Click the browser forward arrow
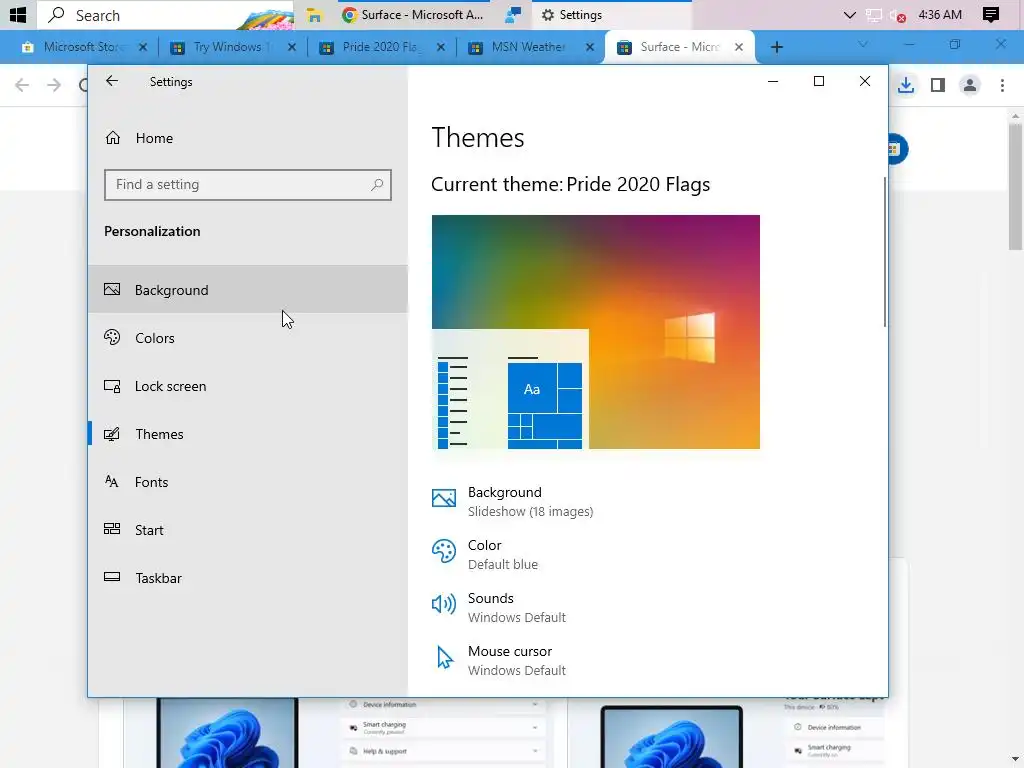The image size is (1024, 768). tap(54, 85)
